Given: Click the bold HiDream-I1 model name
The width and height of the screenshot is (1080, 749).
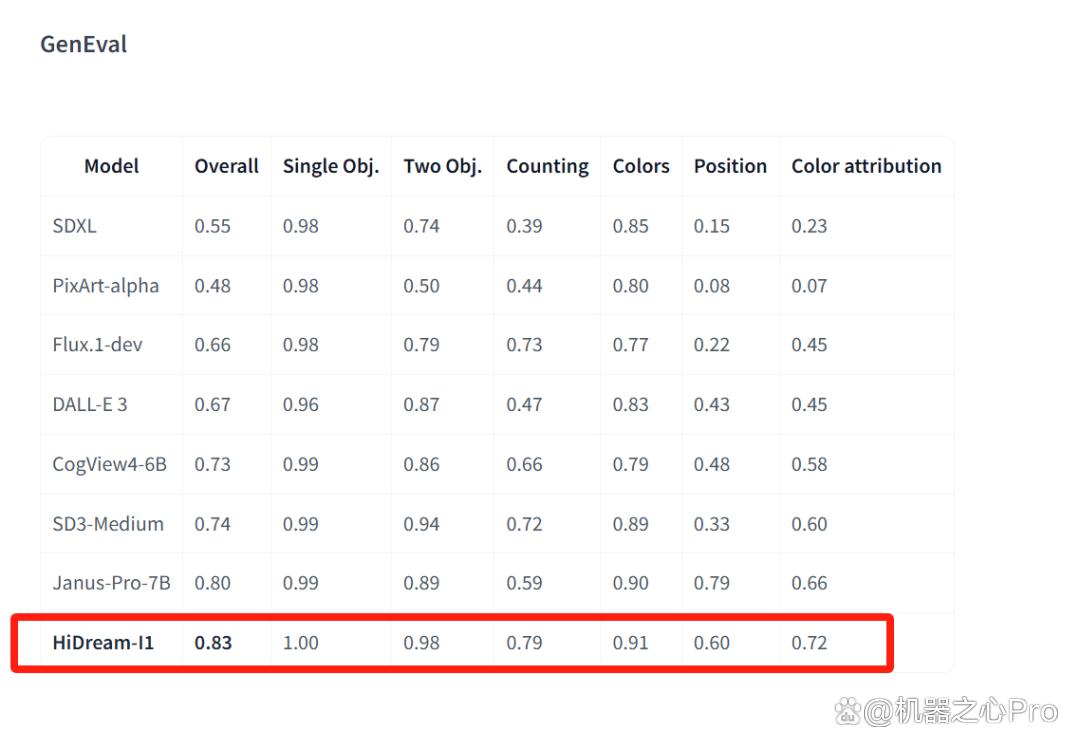Looking at the screenshot, I should (x=103, y=643).
